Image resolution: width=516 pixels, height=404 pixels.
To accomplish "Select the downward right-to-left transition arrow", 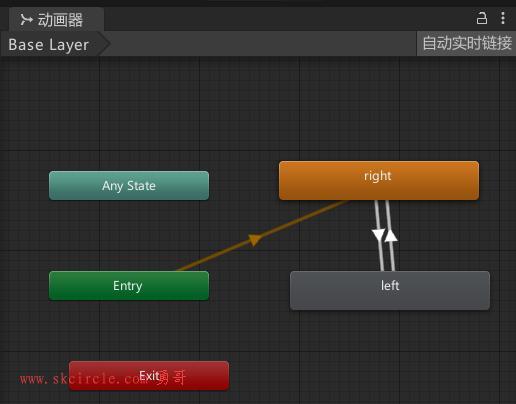I will tap(379, 234).
